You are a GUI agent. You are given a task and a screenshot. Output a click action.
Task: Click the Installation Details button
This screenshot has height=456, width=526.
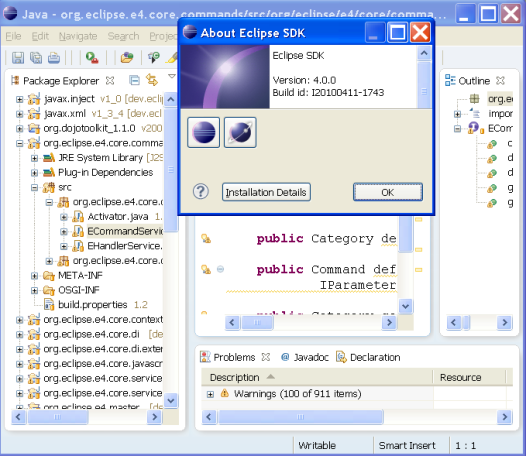[266, 192]
